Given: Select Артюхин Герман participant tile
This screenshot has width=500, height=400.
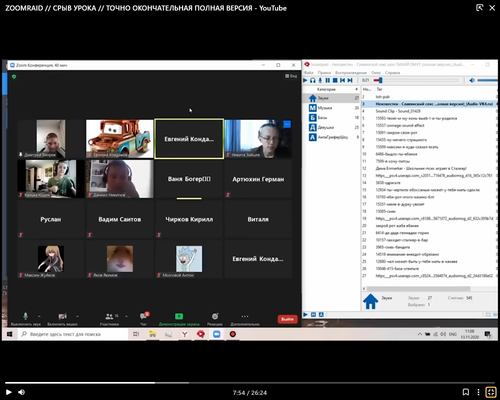Looking at the screenshot, I should click(258, 179).
